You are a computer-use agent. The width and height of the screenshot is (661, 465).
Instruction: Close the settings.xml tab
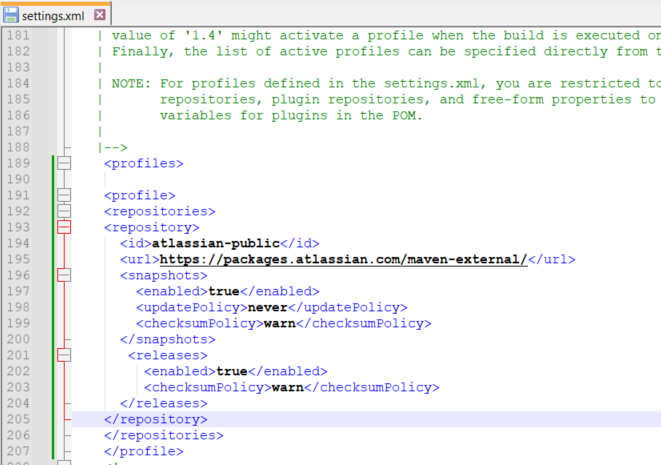100,15
